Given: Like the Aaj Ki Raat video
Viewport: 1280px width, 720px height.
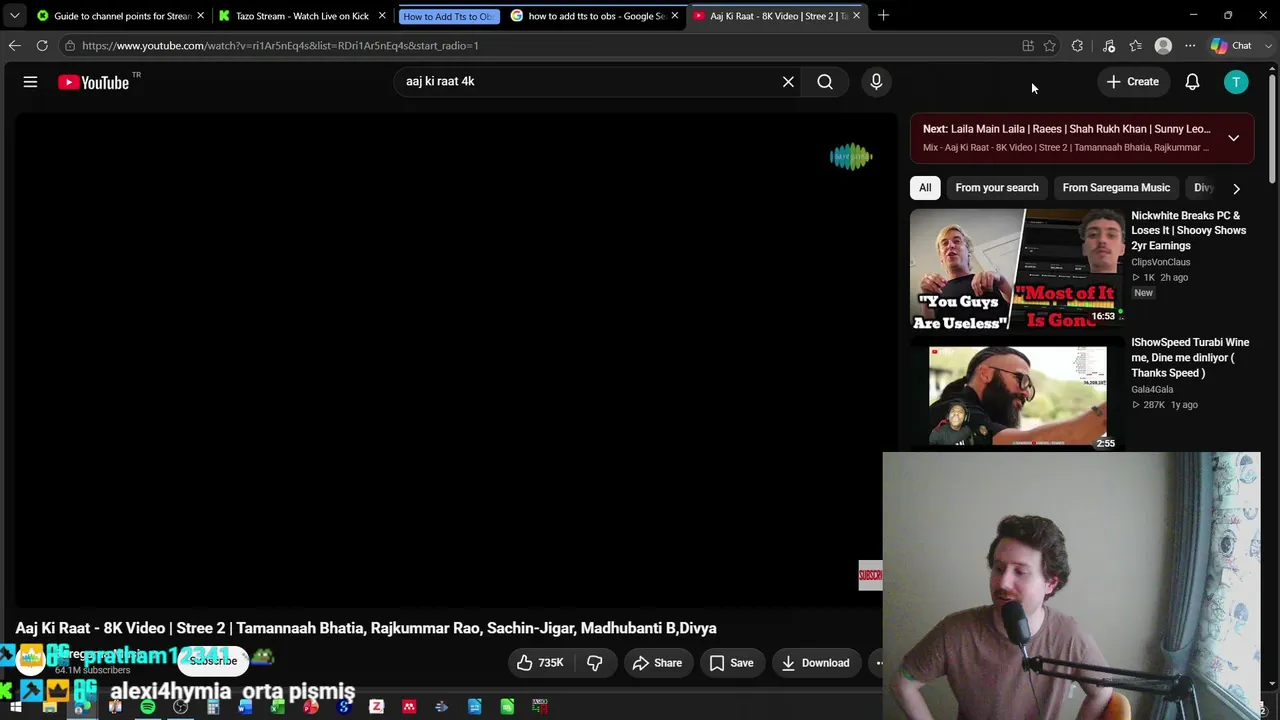Looking at the screenshot, I should tap(540, 663).
